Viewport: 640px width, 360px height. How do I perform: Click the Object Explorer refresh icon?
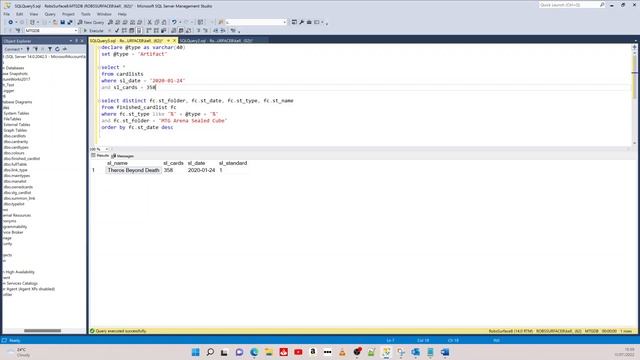(57, 49)
